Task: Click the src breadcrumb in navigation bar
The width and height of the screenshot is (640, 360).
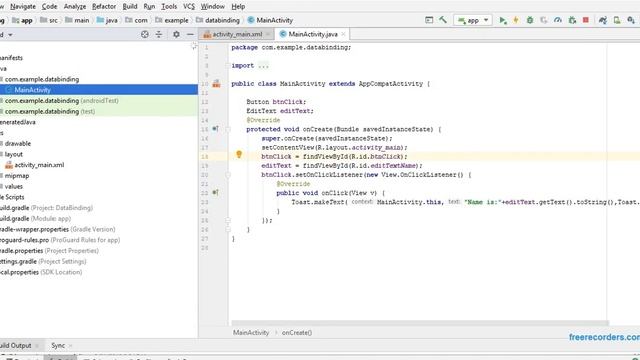Action: click(x=49, y=20)
